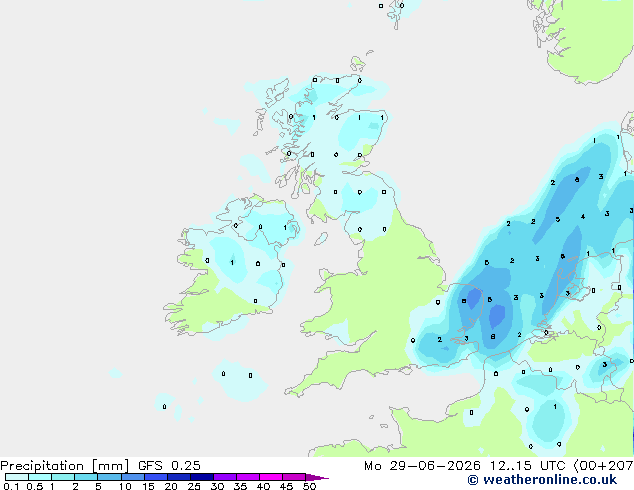Click the 1–2 mm legend color swatch

63,477
